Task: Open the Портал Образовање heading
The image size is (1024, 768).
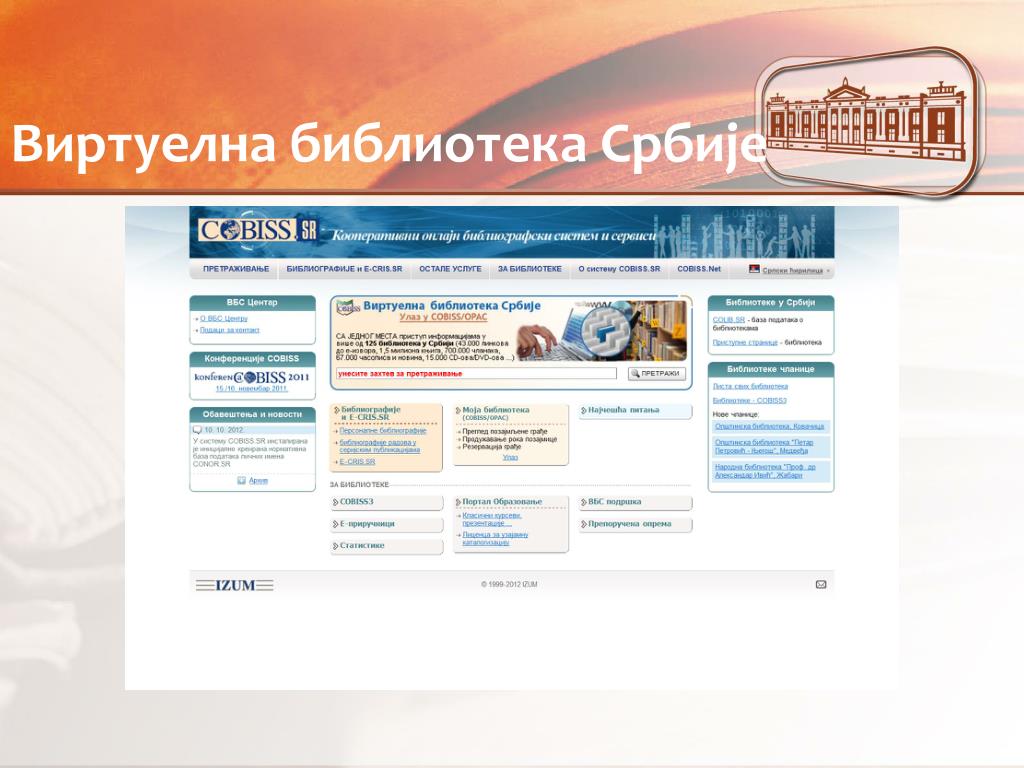Action: click(x=502, y=502)
